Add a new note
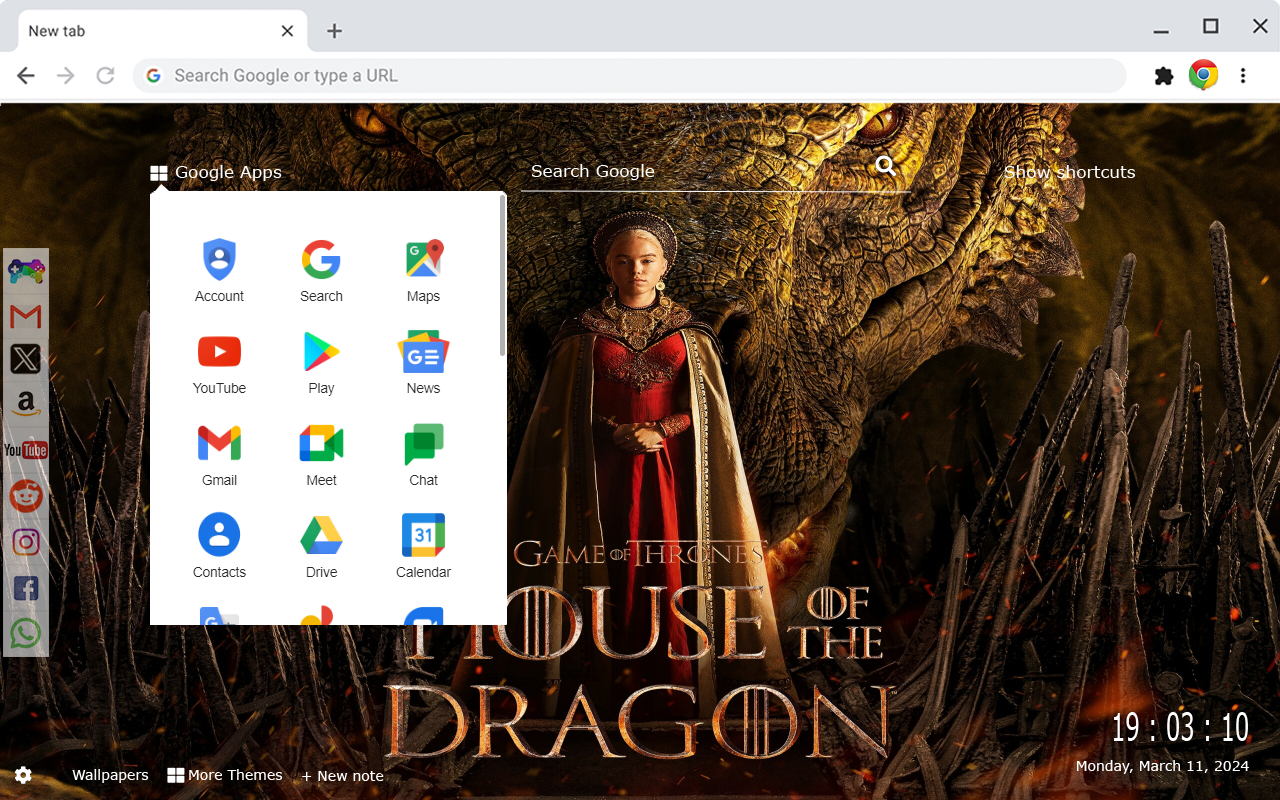1280x800 pixels. coord(342,776)
